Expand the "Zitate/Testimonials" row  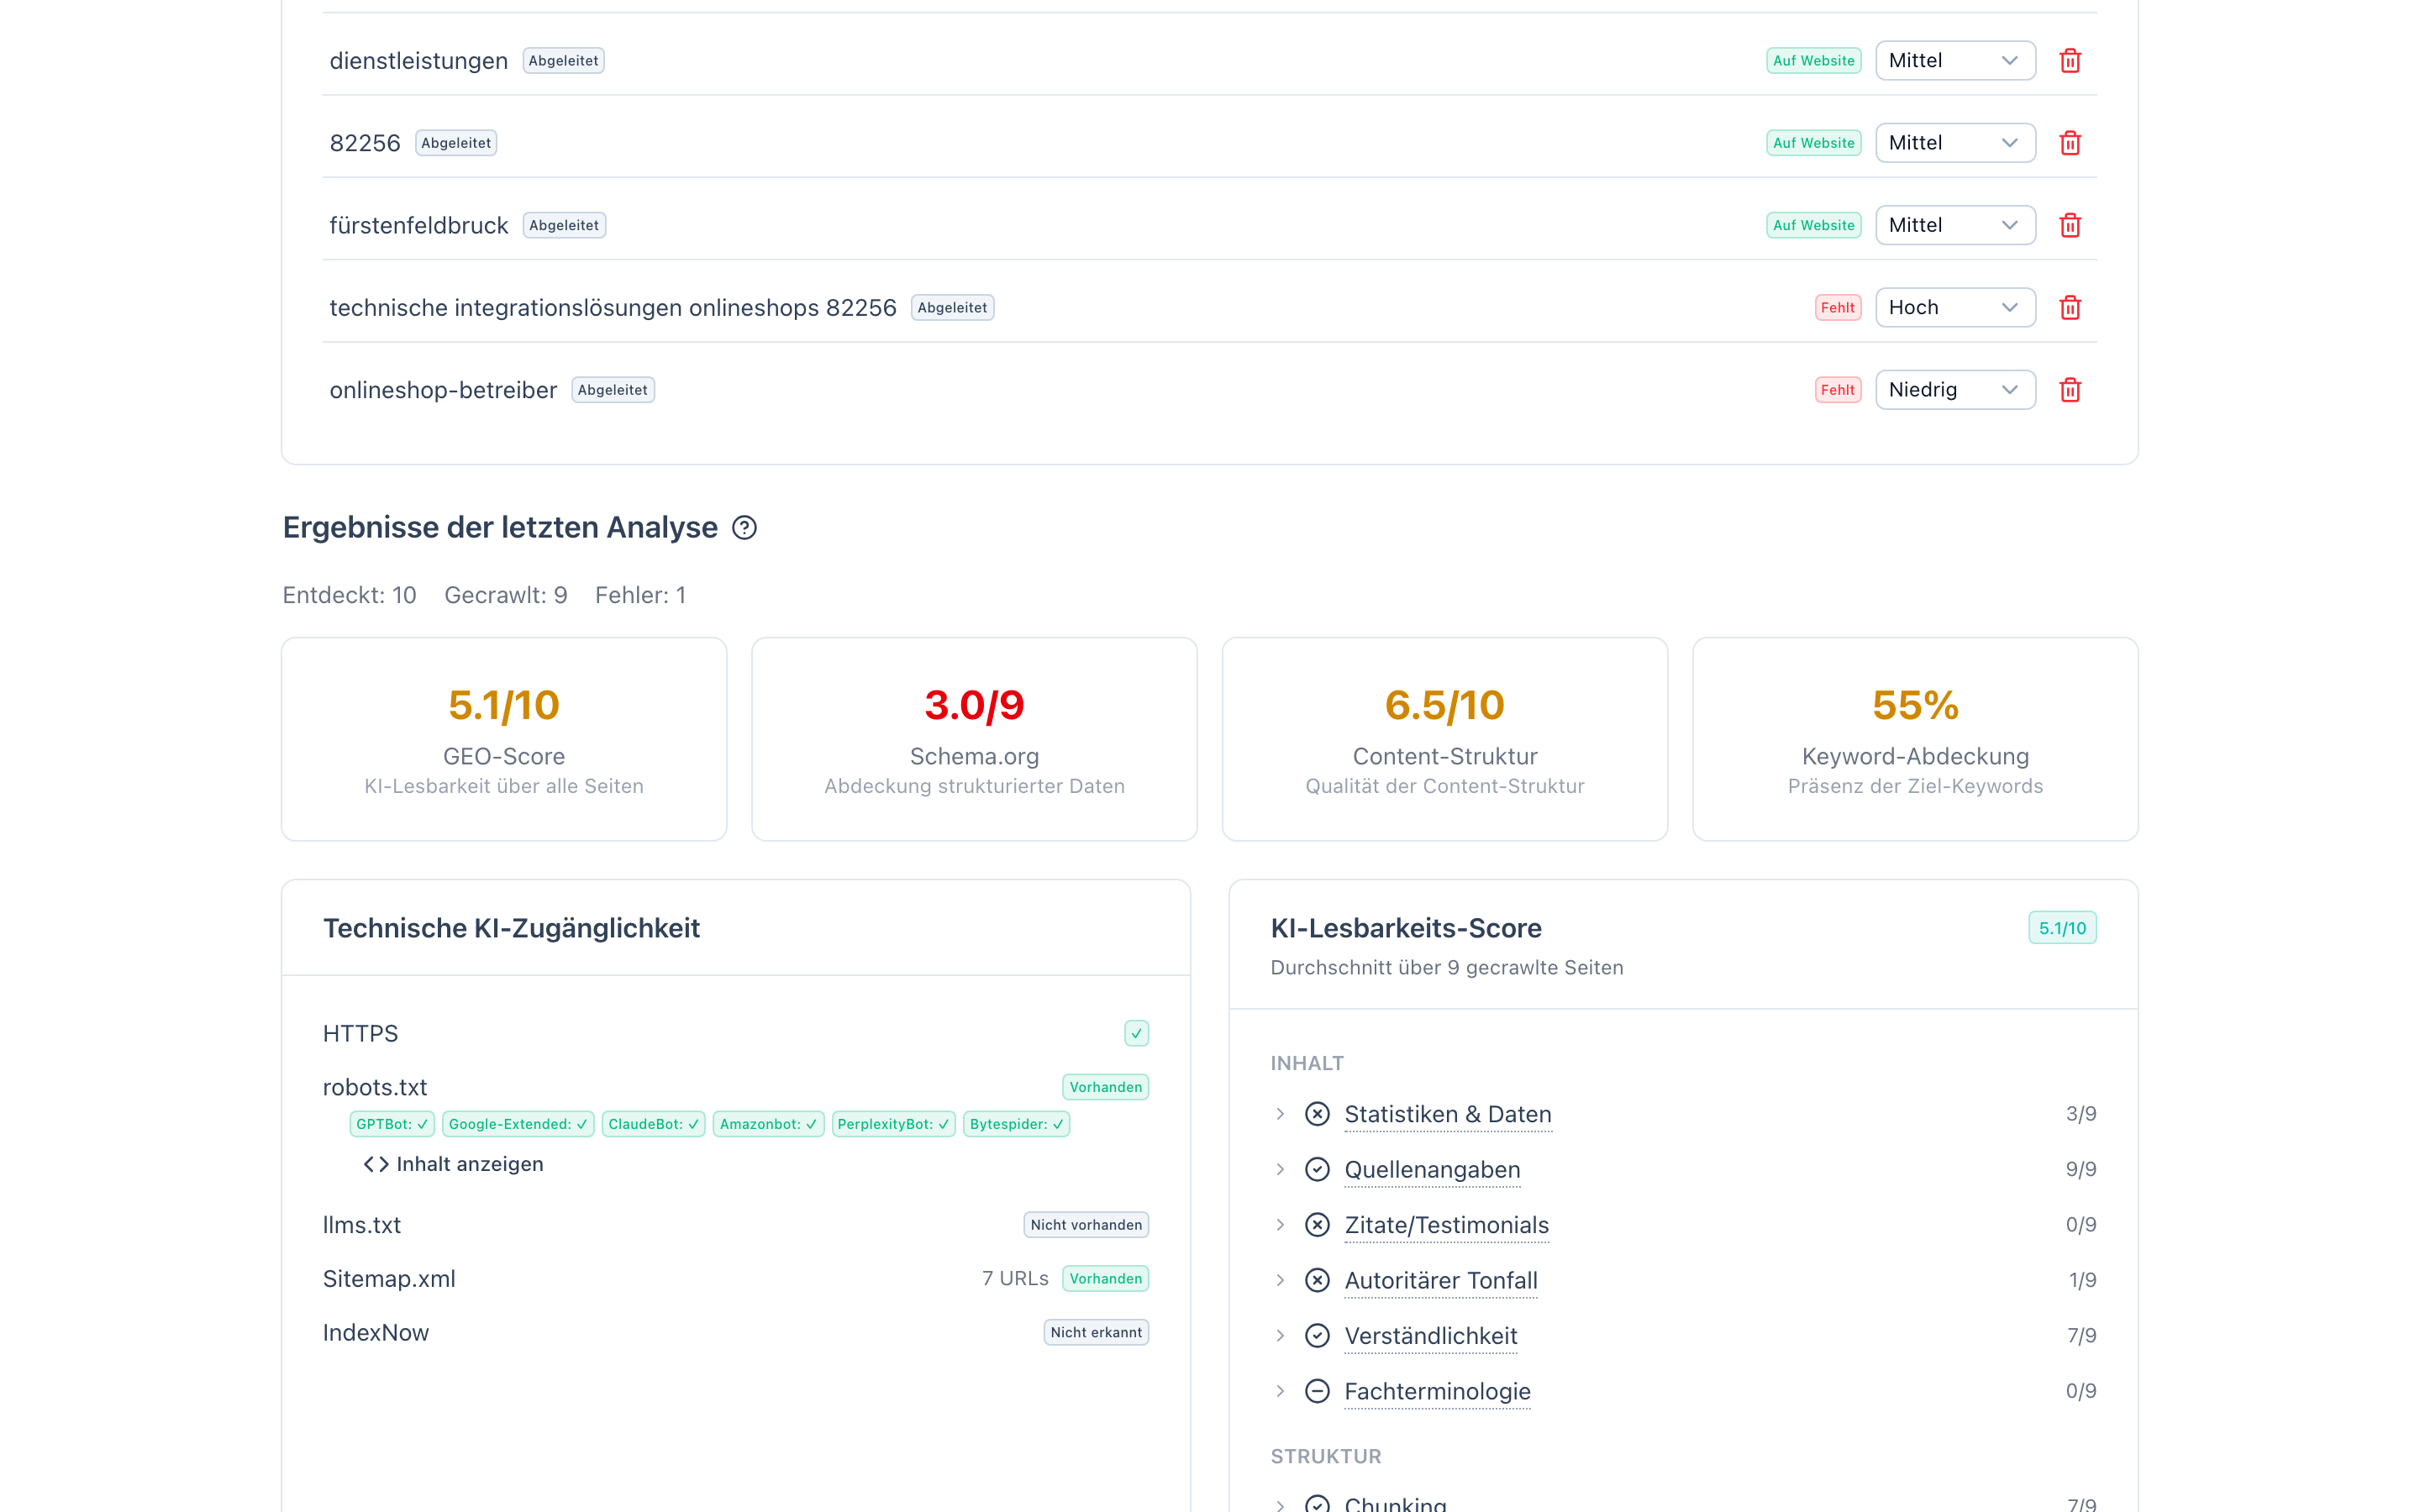pyautogui.click(x=1281, y=1225)
